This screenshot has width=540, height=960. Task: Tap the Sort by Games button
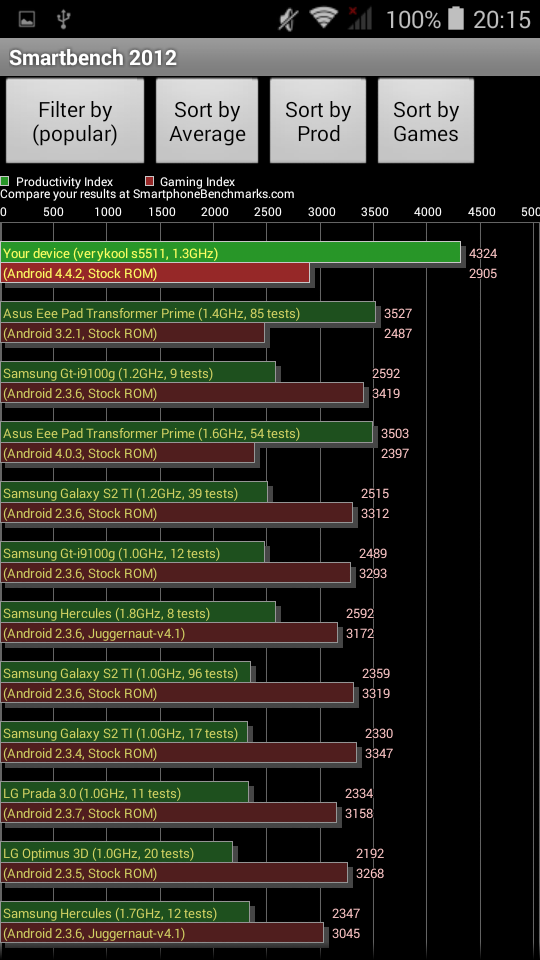tap(426, 121)
